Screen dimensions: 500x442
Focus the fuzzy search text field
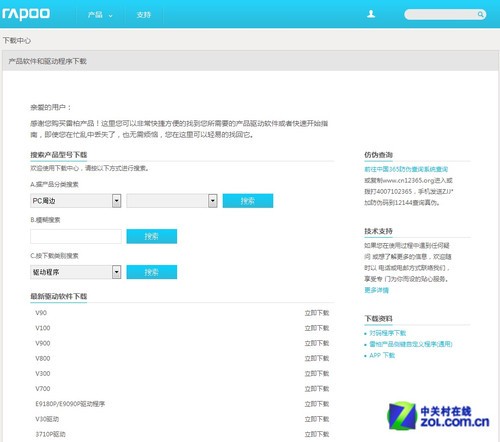point(76,236)
